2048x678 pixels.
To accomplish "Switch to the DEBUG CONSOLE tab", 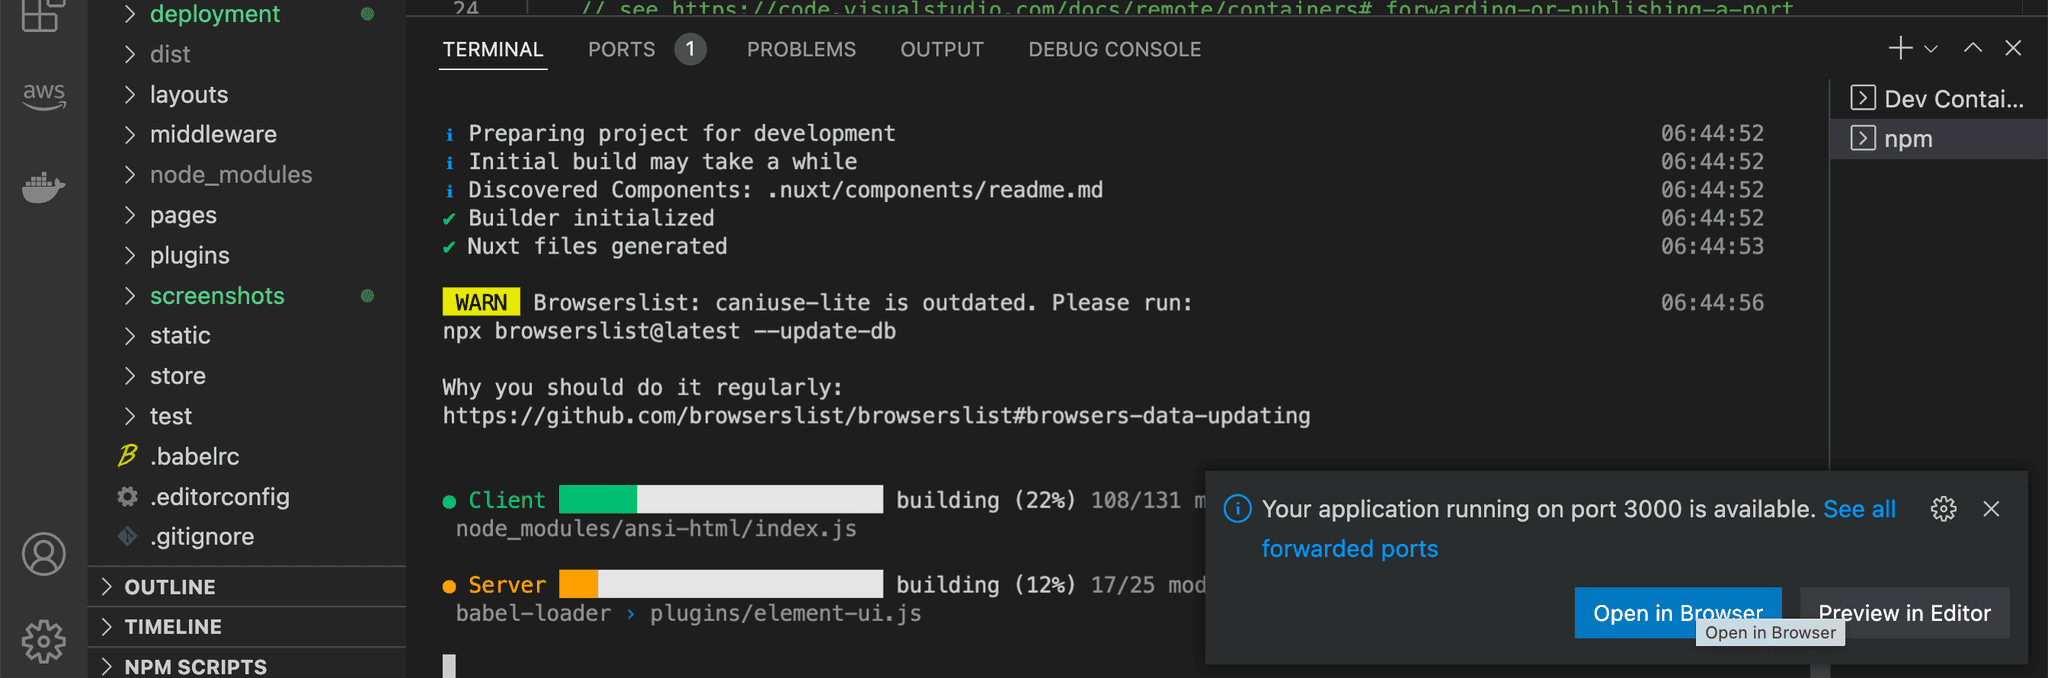I will (1114, 49).
